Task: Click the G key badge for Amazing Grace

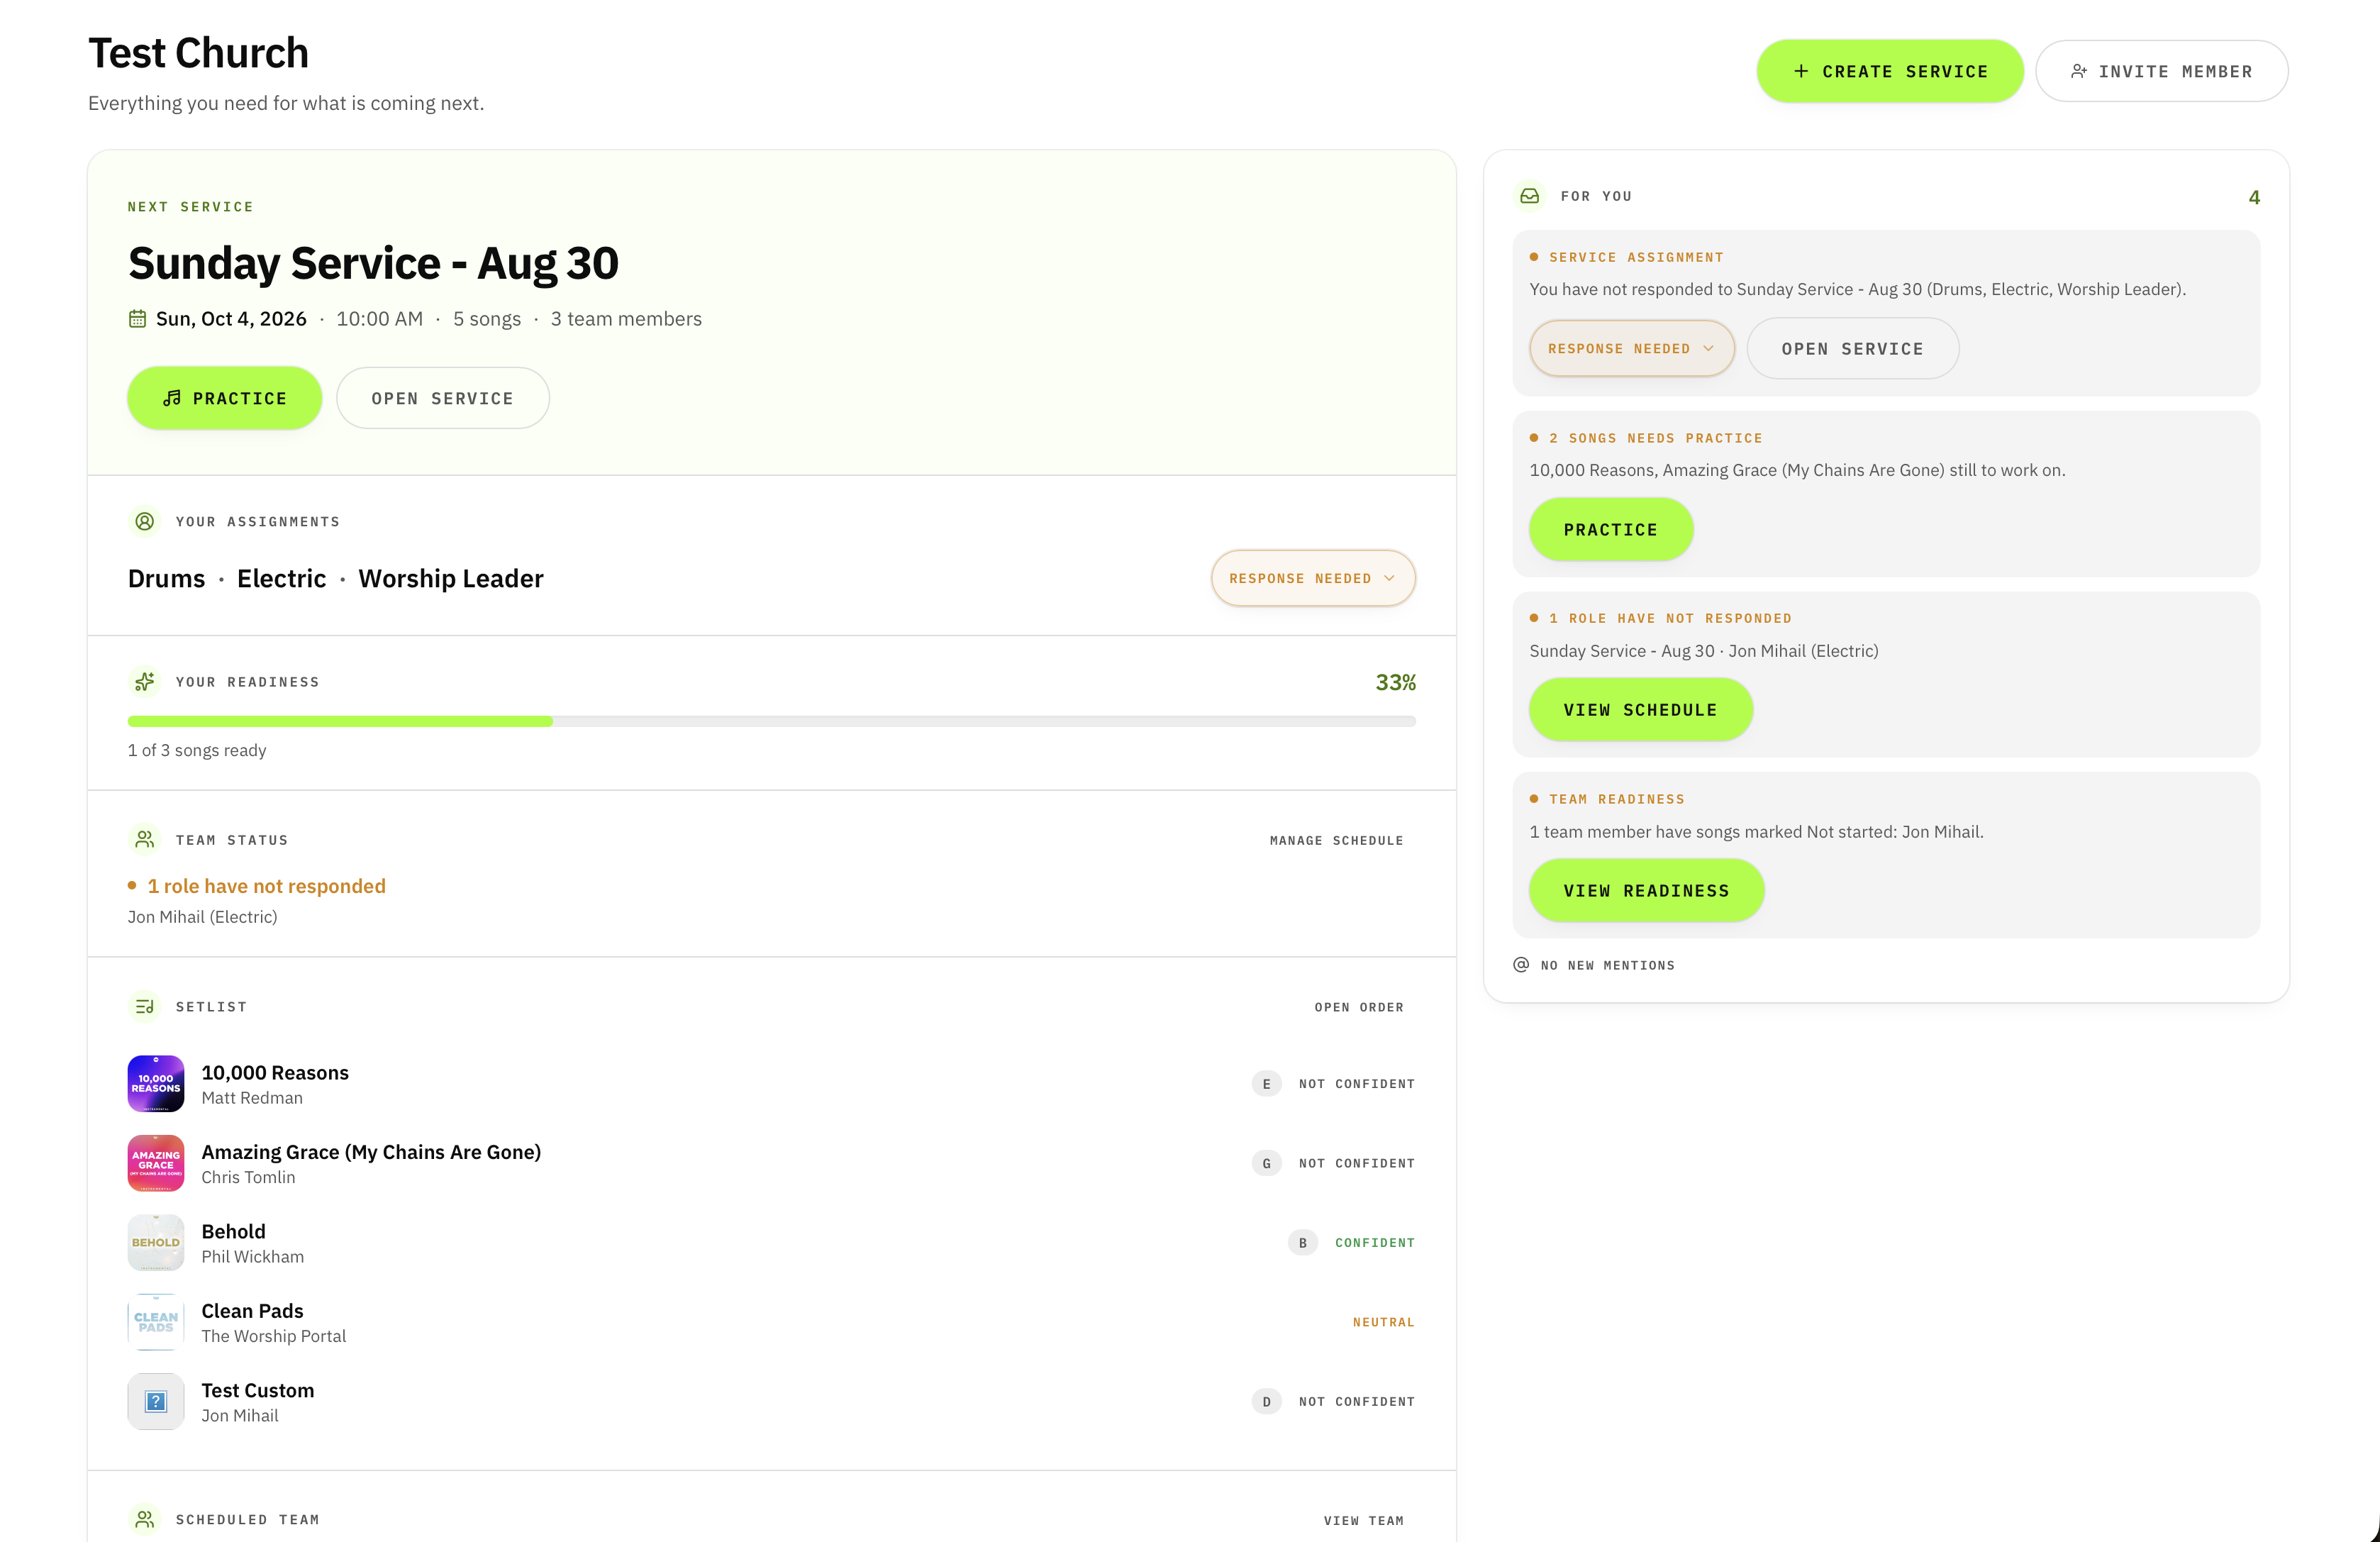Action: 1267,1163
